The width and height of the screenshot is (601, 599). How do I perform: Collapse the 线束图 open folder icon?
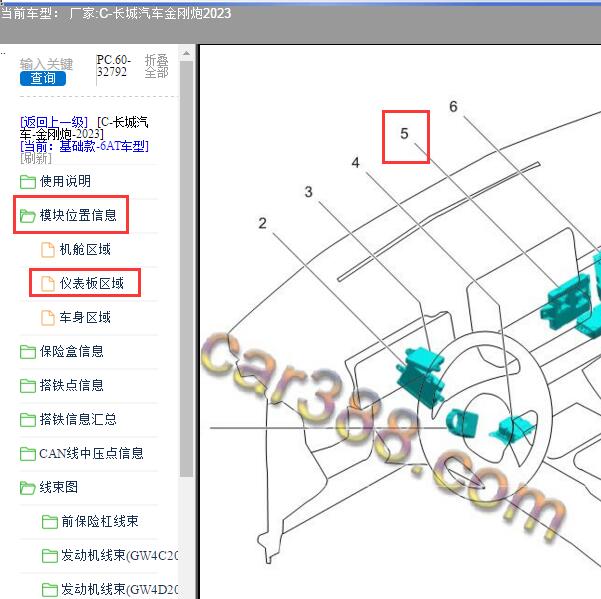[28, 488]
